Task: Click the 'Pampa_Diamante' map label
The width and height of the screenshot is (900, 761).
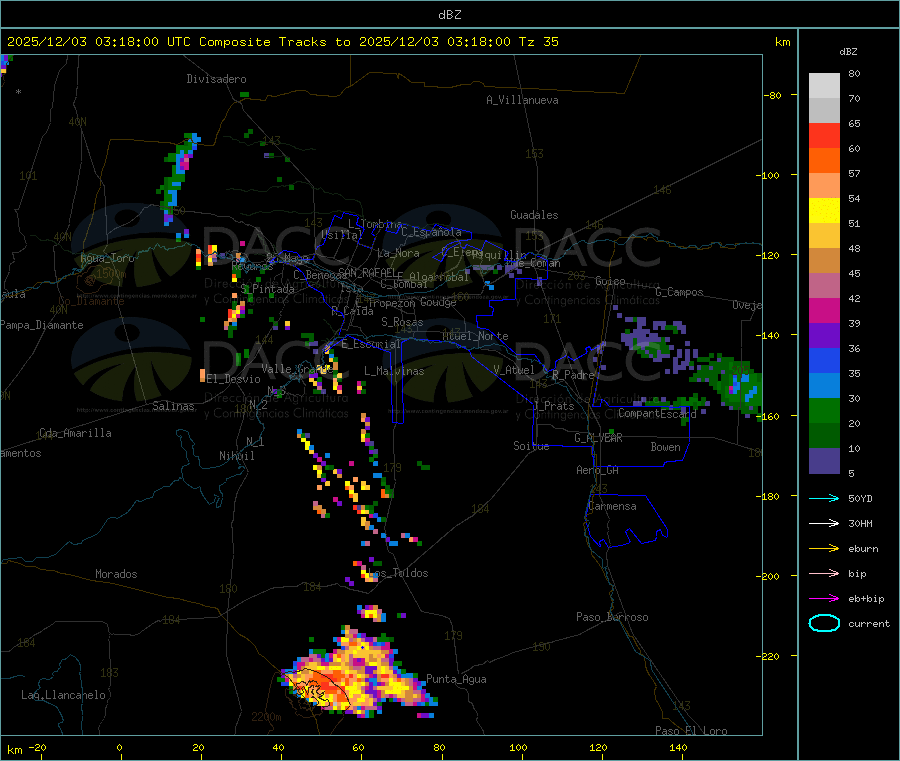Action: [x=42, y=325]
